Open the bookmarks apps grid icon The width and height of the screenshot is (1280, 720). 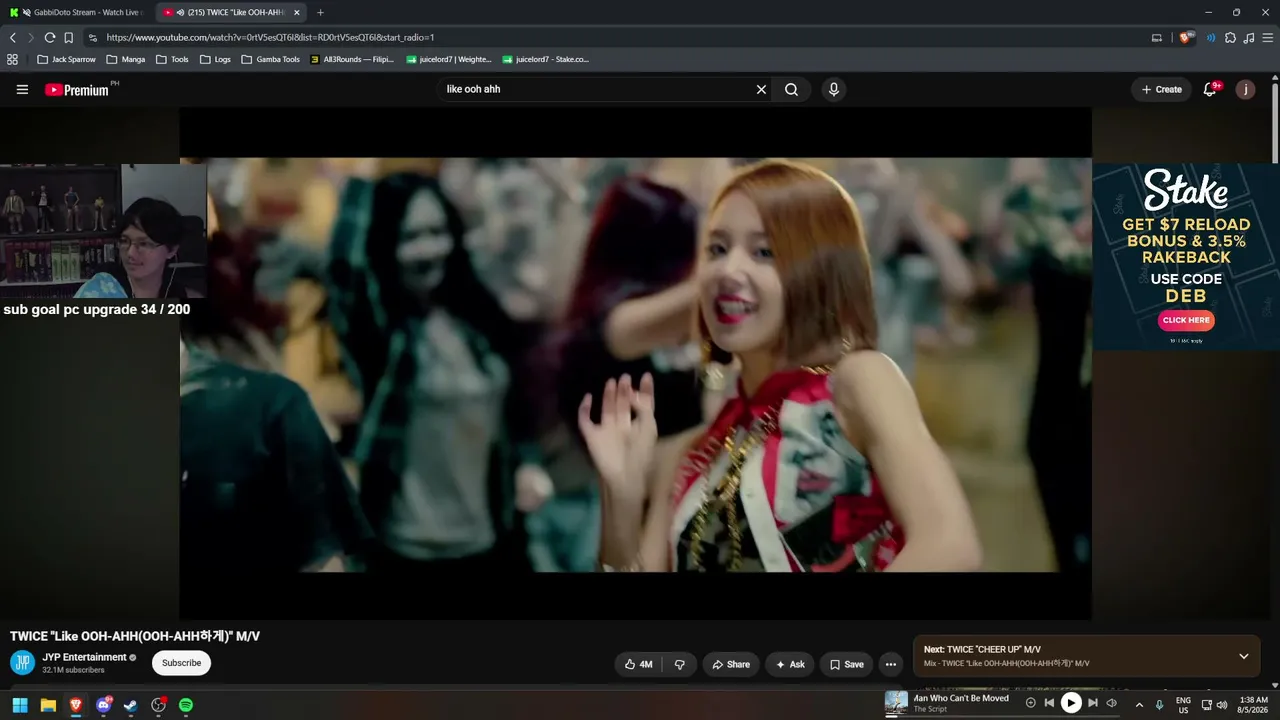(12, 59)
